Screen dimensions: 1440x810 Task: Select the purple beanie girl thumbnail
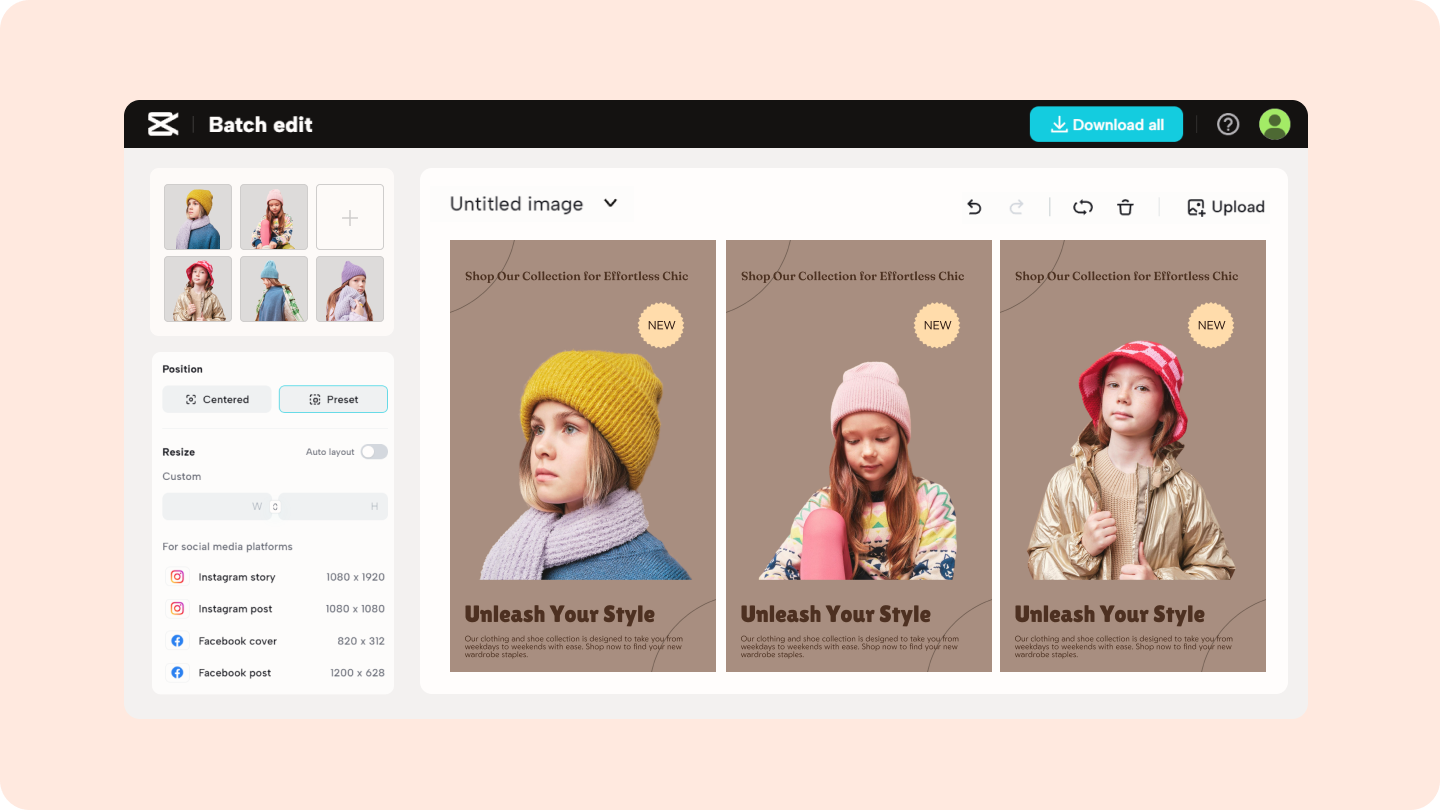(x=350, y=289)
